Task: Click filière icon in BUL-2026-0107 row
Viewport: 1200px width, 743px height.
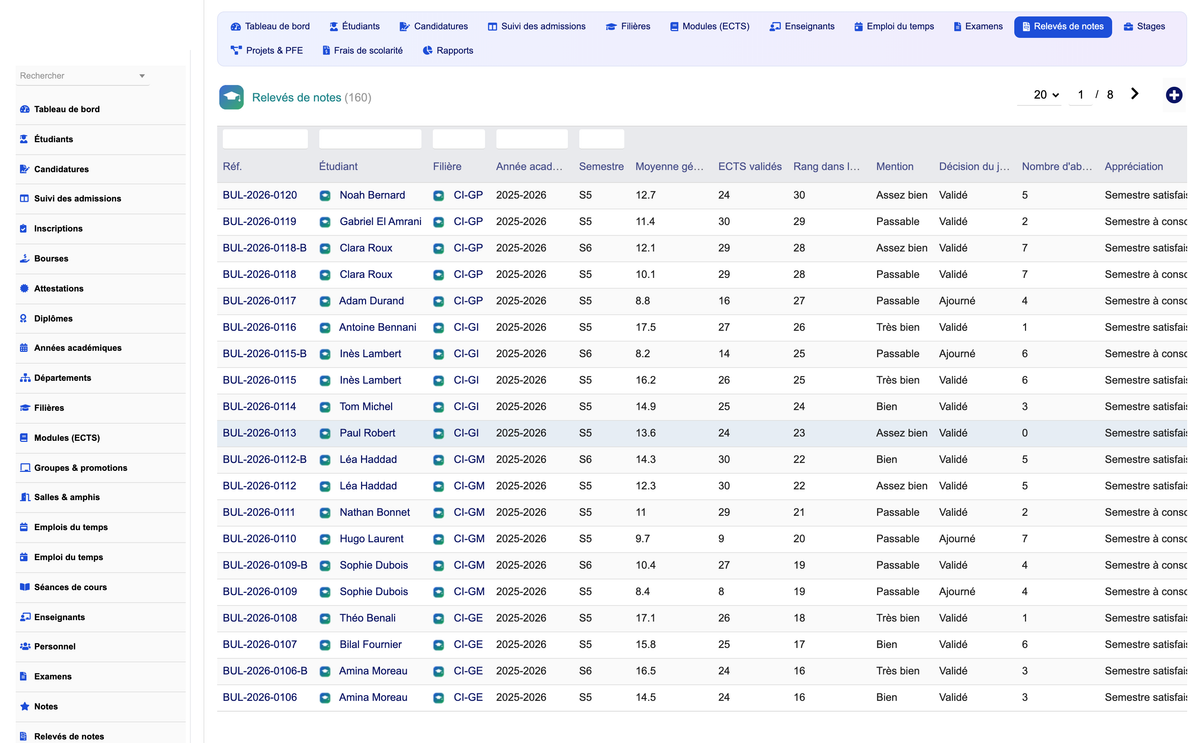Action: (439, 645)
